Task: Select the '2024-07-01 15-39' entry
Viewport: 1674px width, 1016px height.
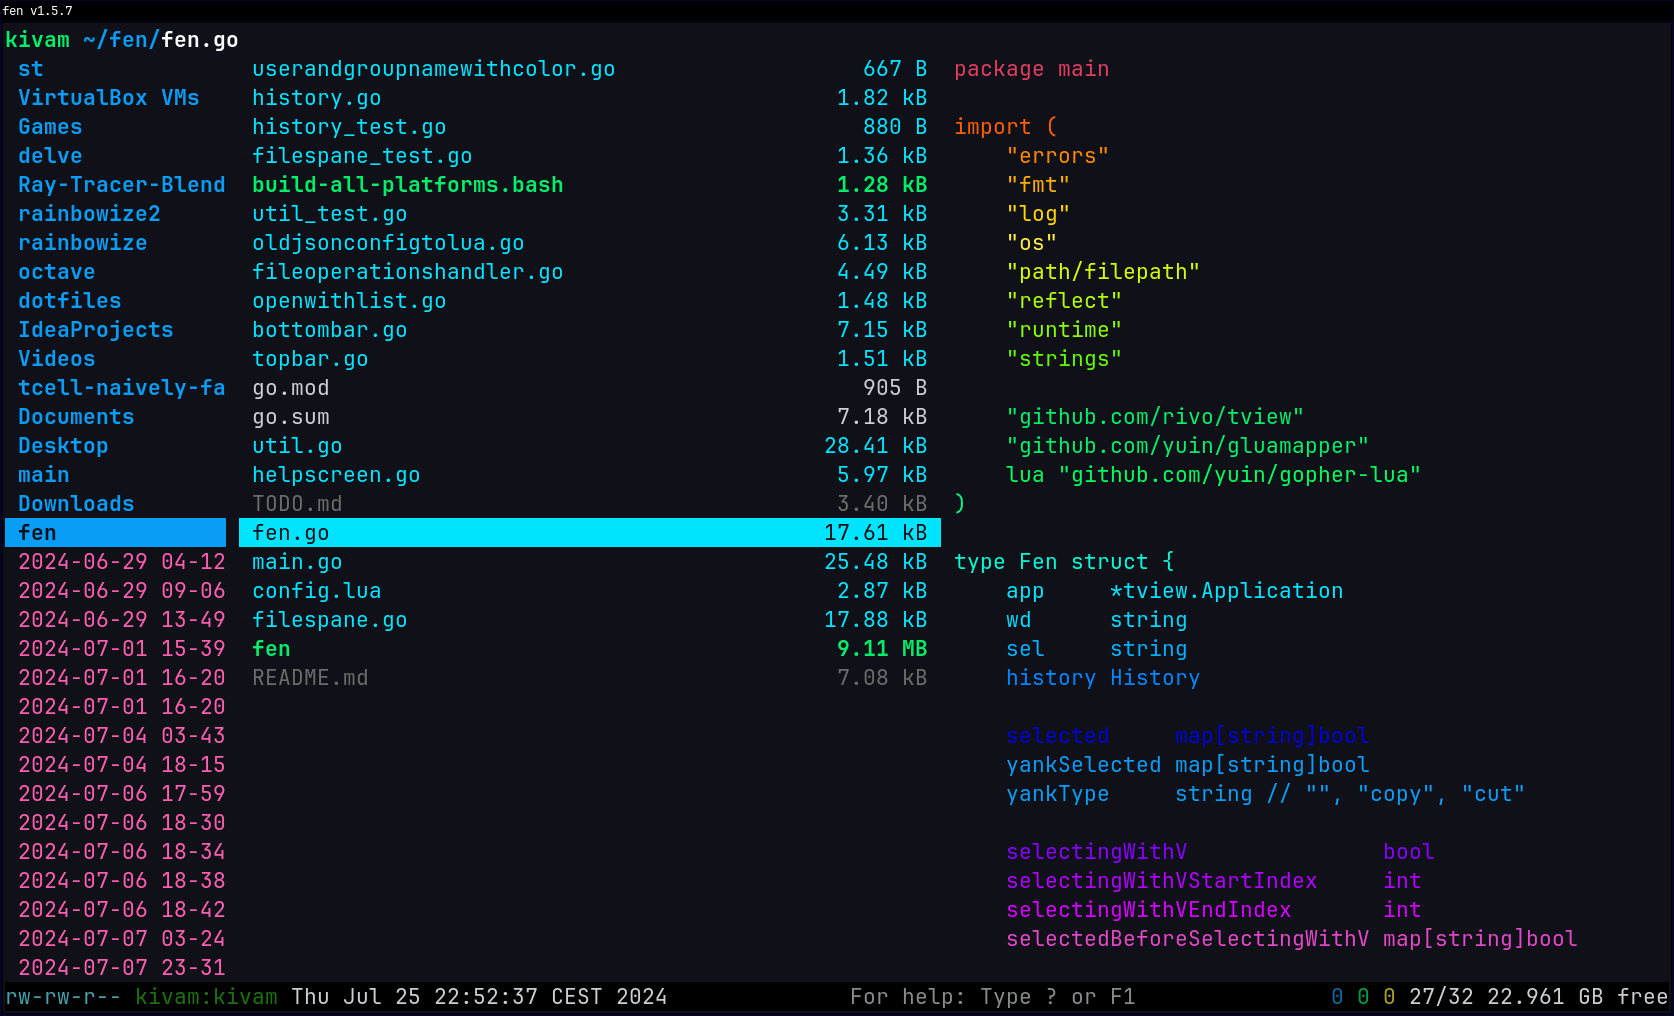Action: pyautogui.click(x=122, y=649)
